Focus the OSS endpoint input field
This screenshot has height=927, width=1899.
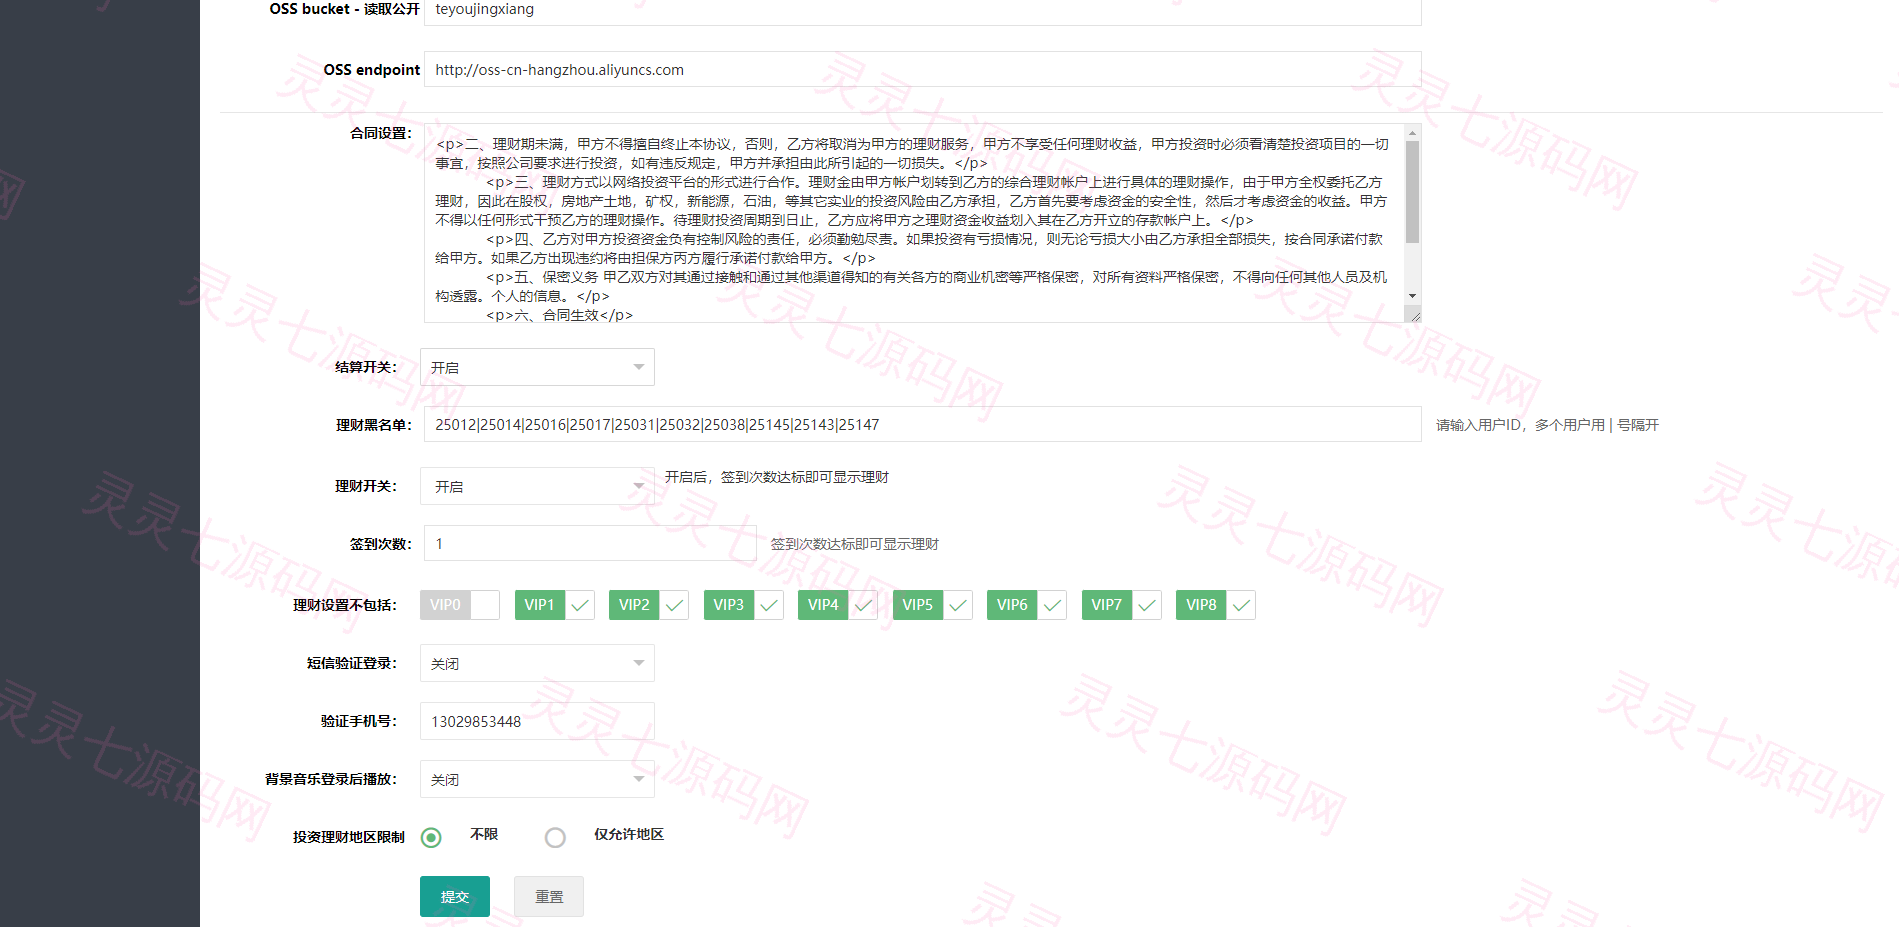923,69
